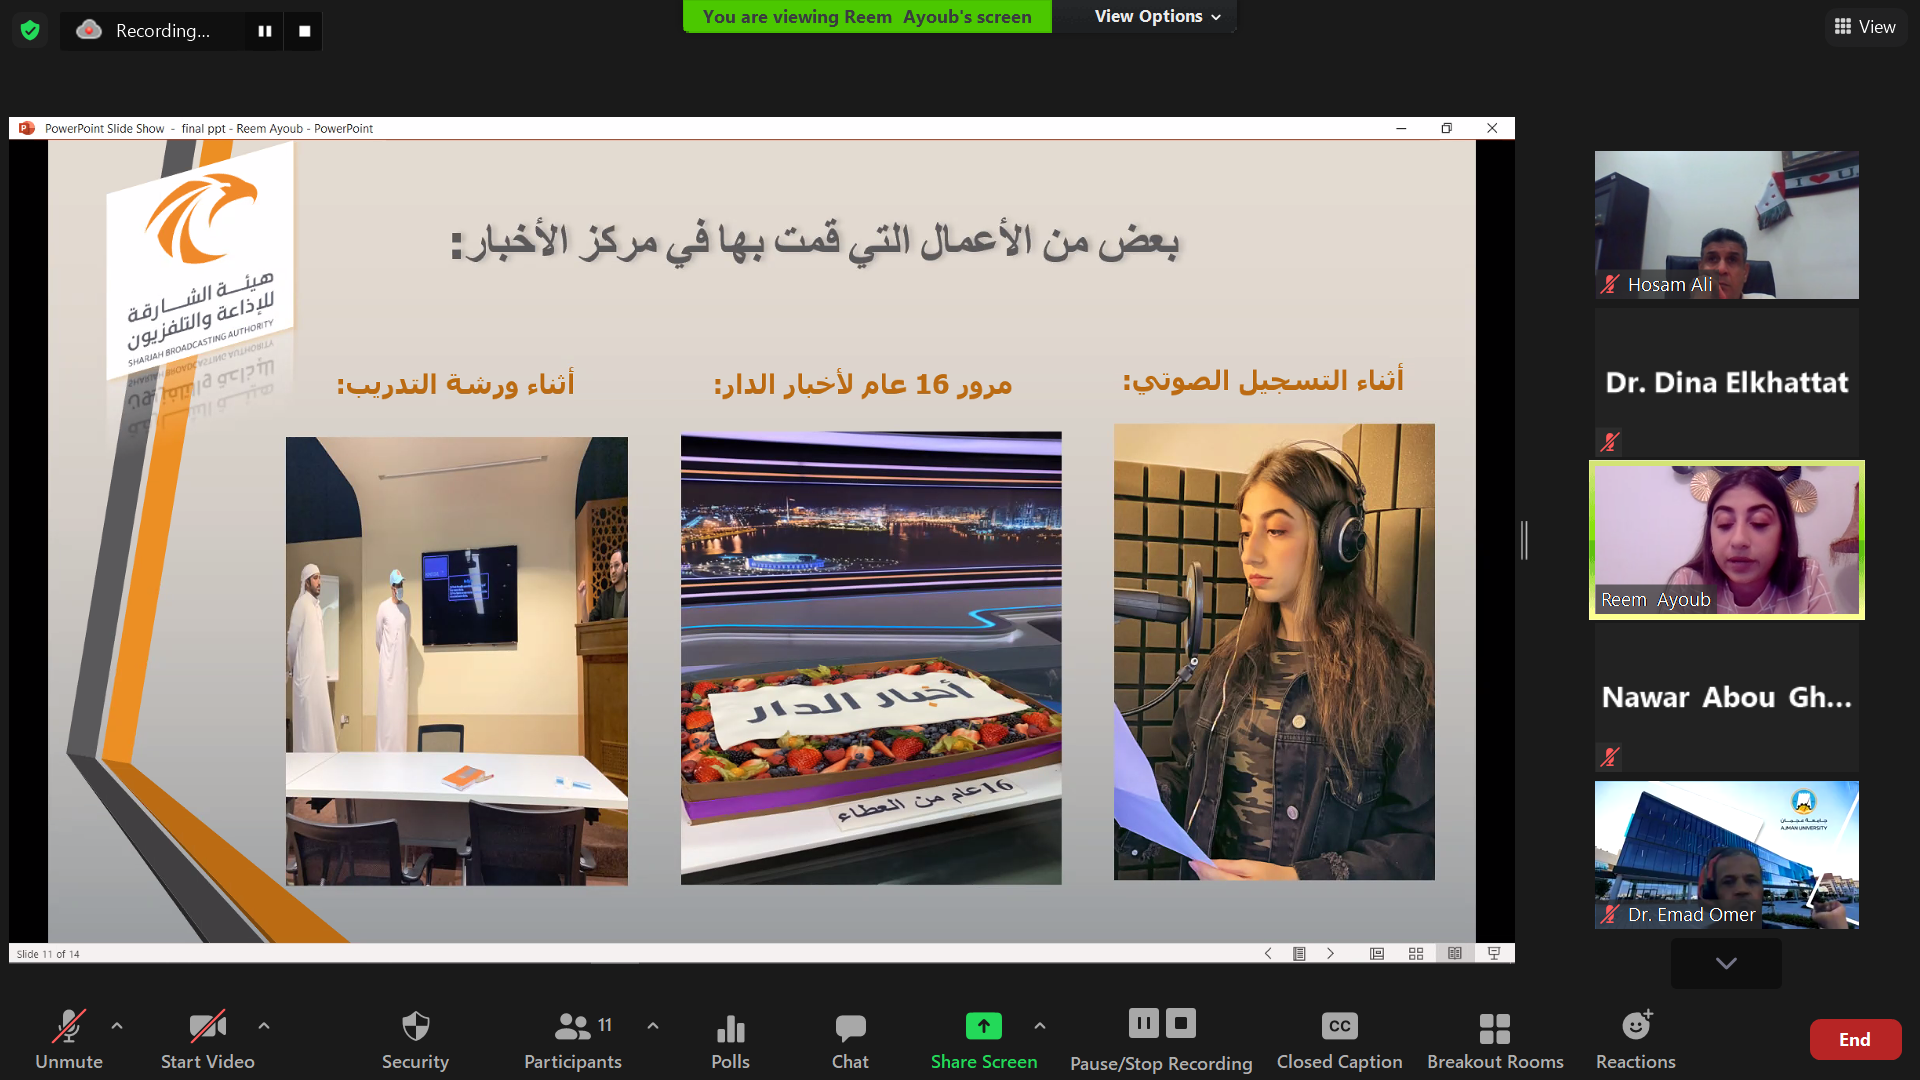1920x1080 pixels.
Task: Click the red End meeting button
Action: [x=1854, y=1039]
